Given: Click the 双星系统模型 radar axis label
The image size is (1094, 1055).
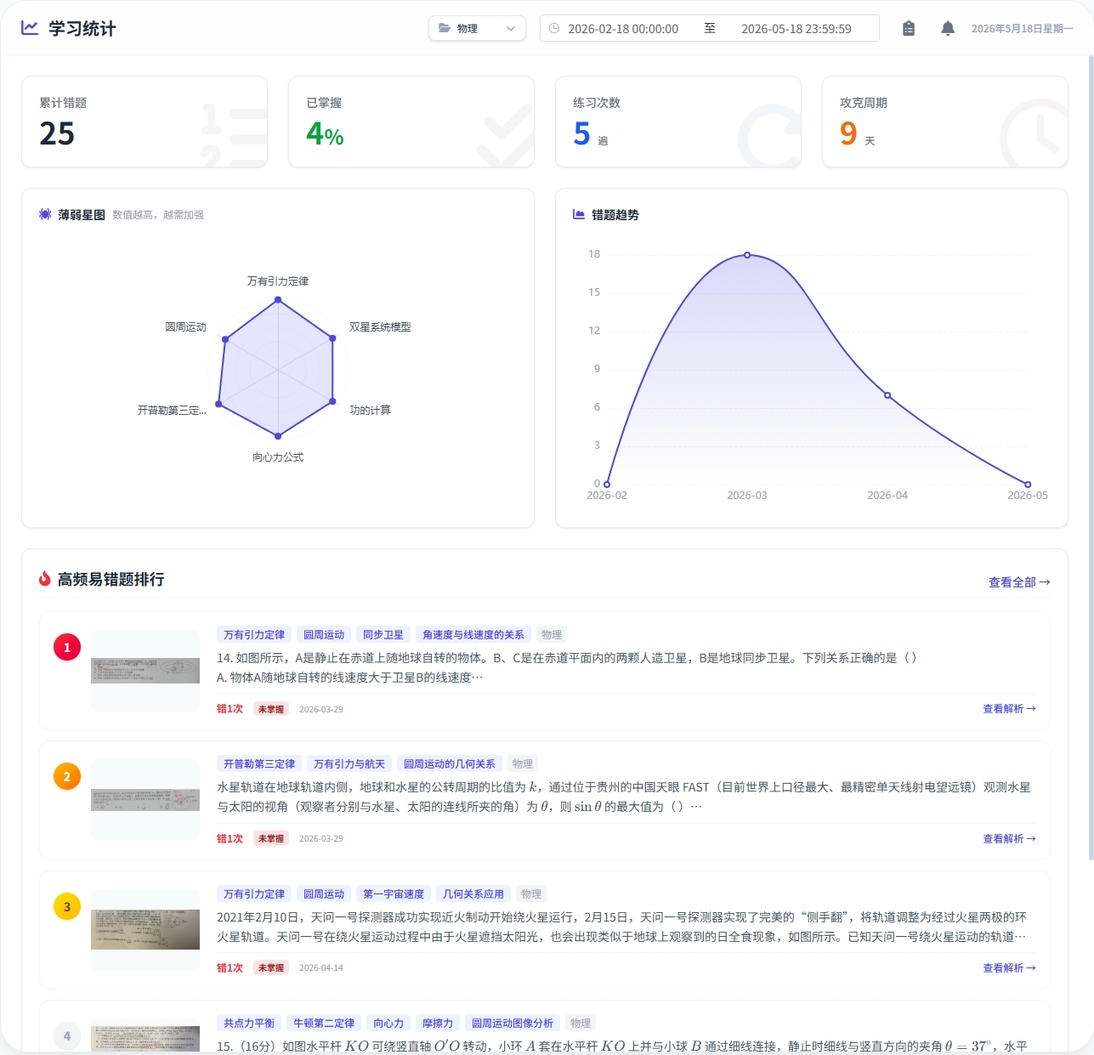Looking at the screenshot, I should 380,327.
